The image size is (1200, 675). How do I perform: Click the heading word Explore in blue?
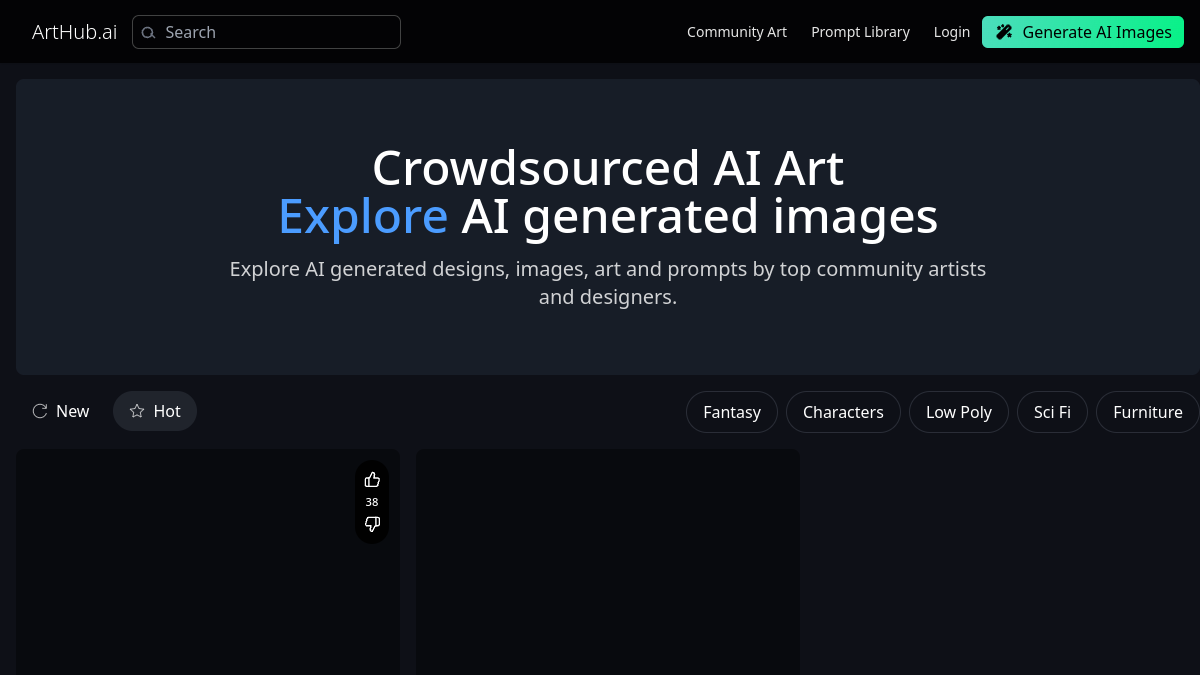pos(363,216)
